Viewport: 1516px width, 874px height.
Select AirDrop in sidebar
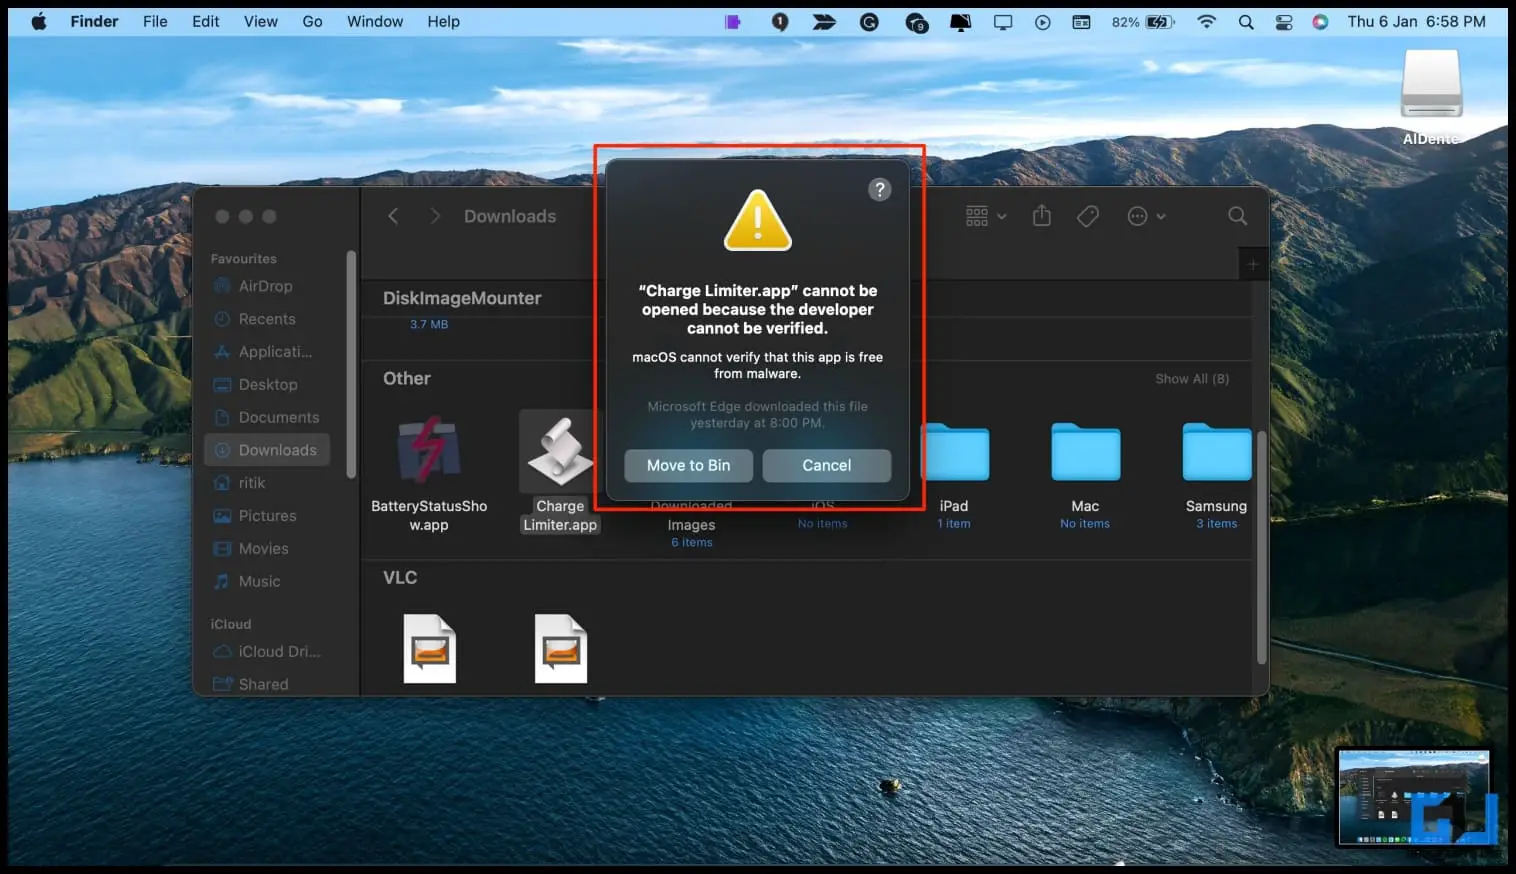coord(266,286)
